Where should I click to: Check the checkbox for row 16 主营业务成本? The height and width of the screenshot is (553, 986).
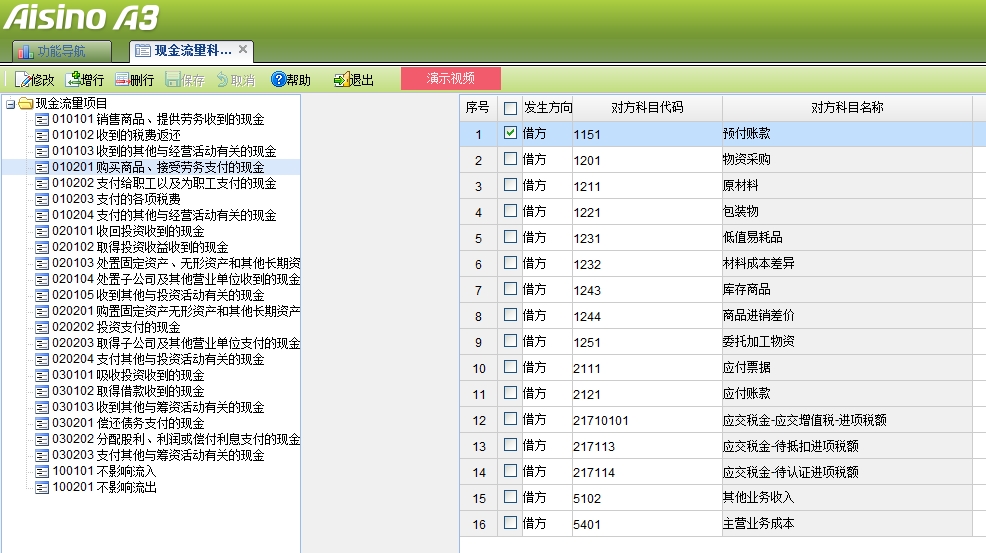[511, 522]
